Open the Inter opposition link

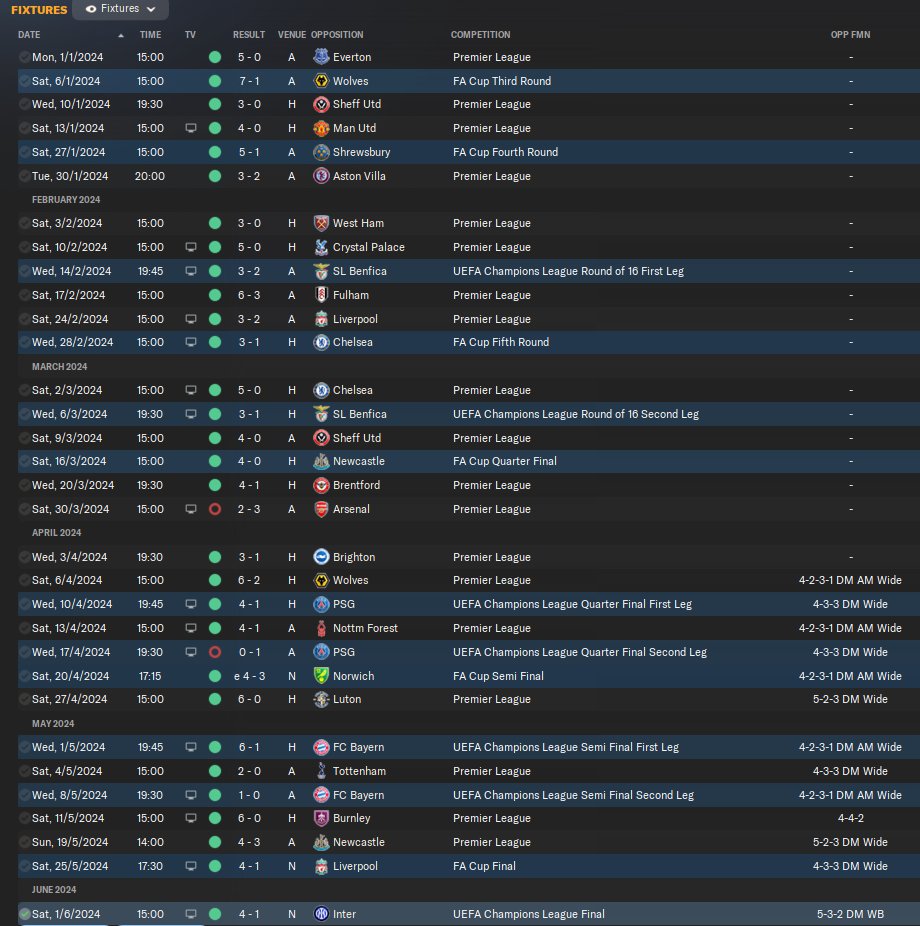(344, 914)
